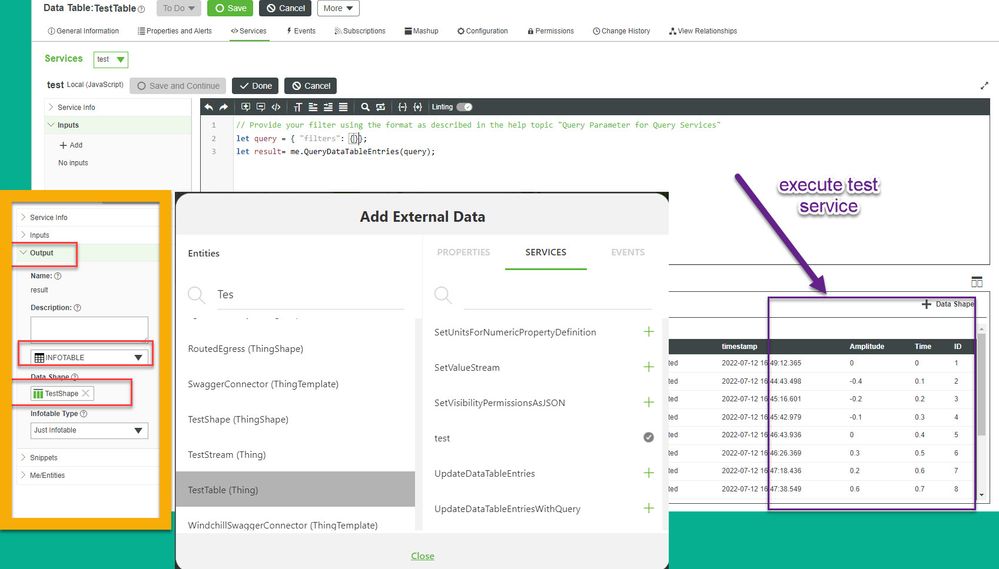
Task: Click the green Save button
Action: 230,8
